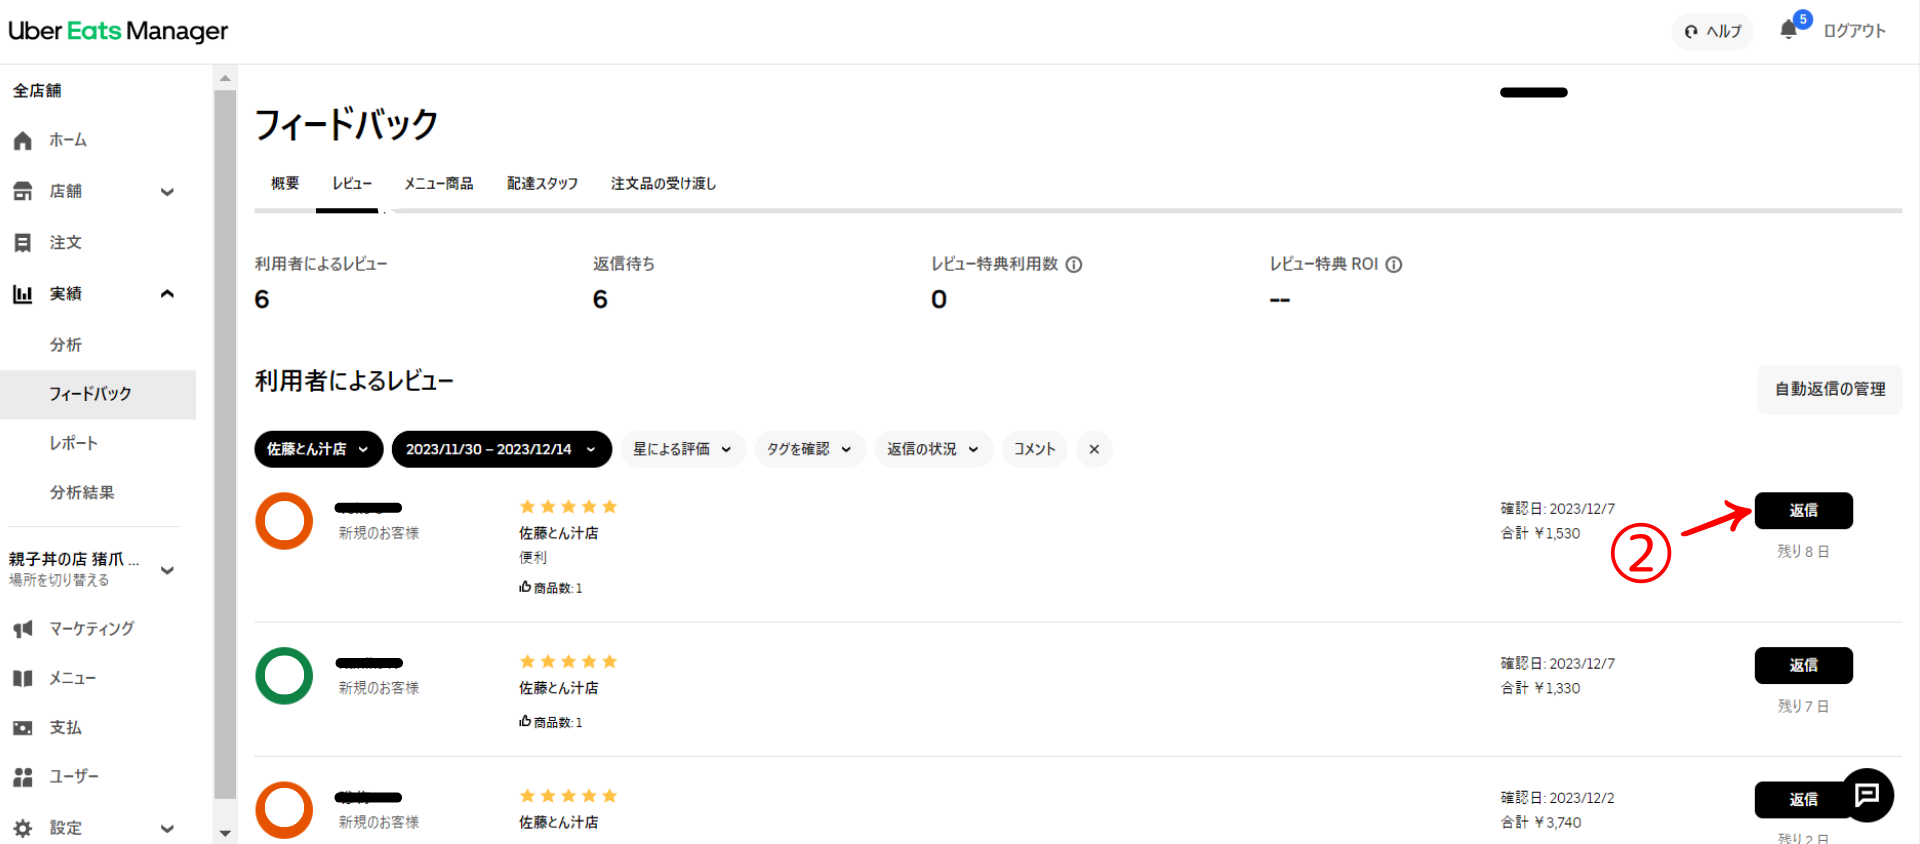Click info icon beside レビュー特典 ROI
Viewport: 1920px width, 844px height.
[x=1394, y=265]
